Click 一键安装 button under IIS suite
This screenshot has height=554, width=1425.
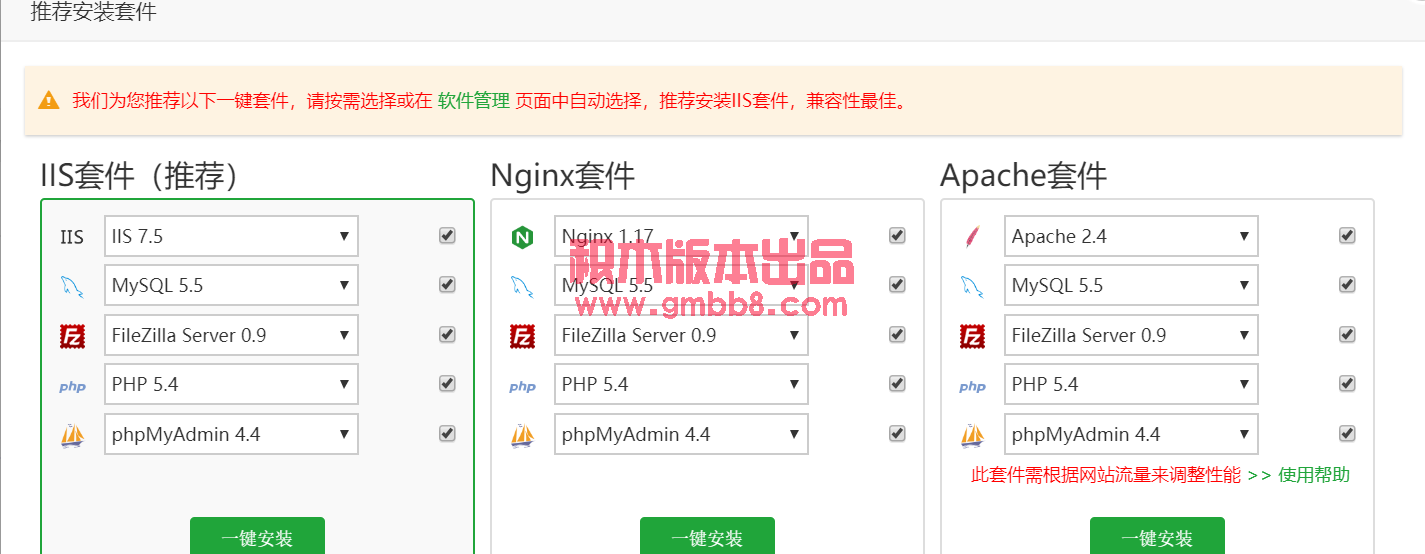pos(257,537)
